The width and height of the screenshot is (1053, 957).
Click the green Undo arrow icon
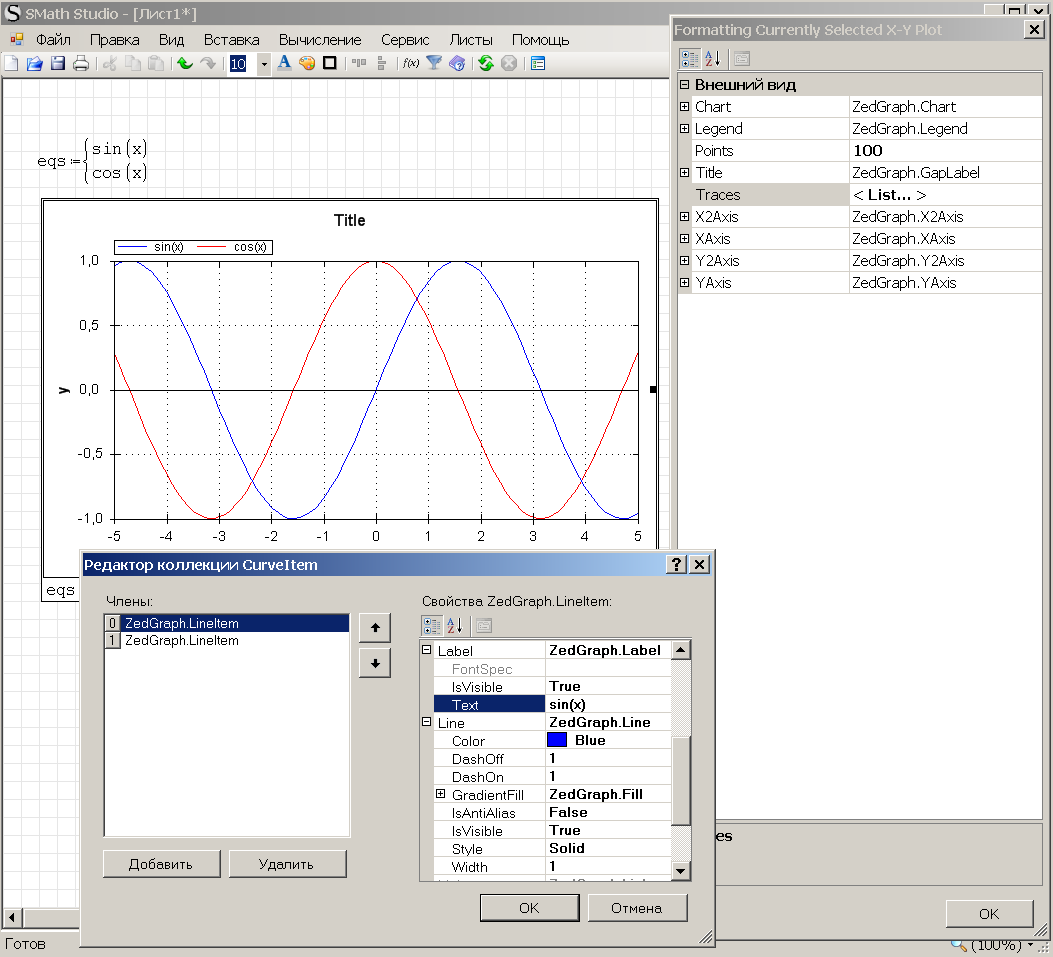(185, 64)
